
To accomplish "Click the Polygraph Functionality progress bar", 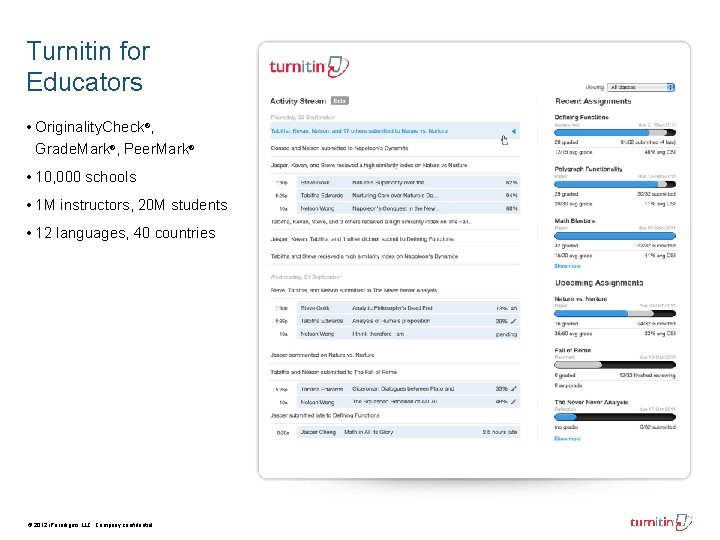I will click(x=615, y=185).
